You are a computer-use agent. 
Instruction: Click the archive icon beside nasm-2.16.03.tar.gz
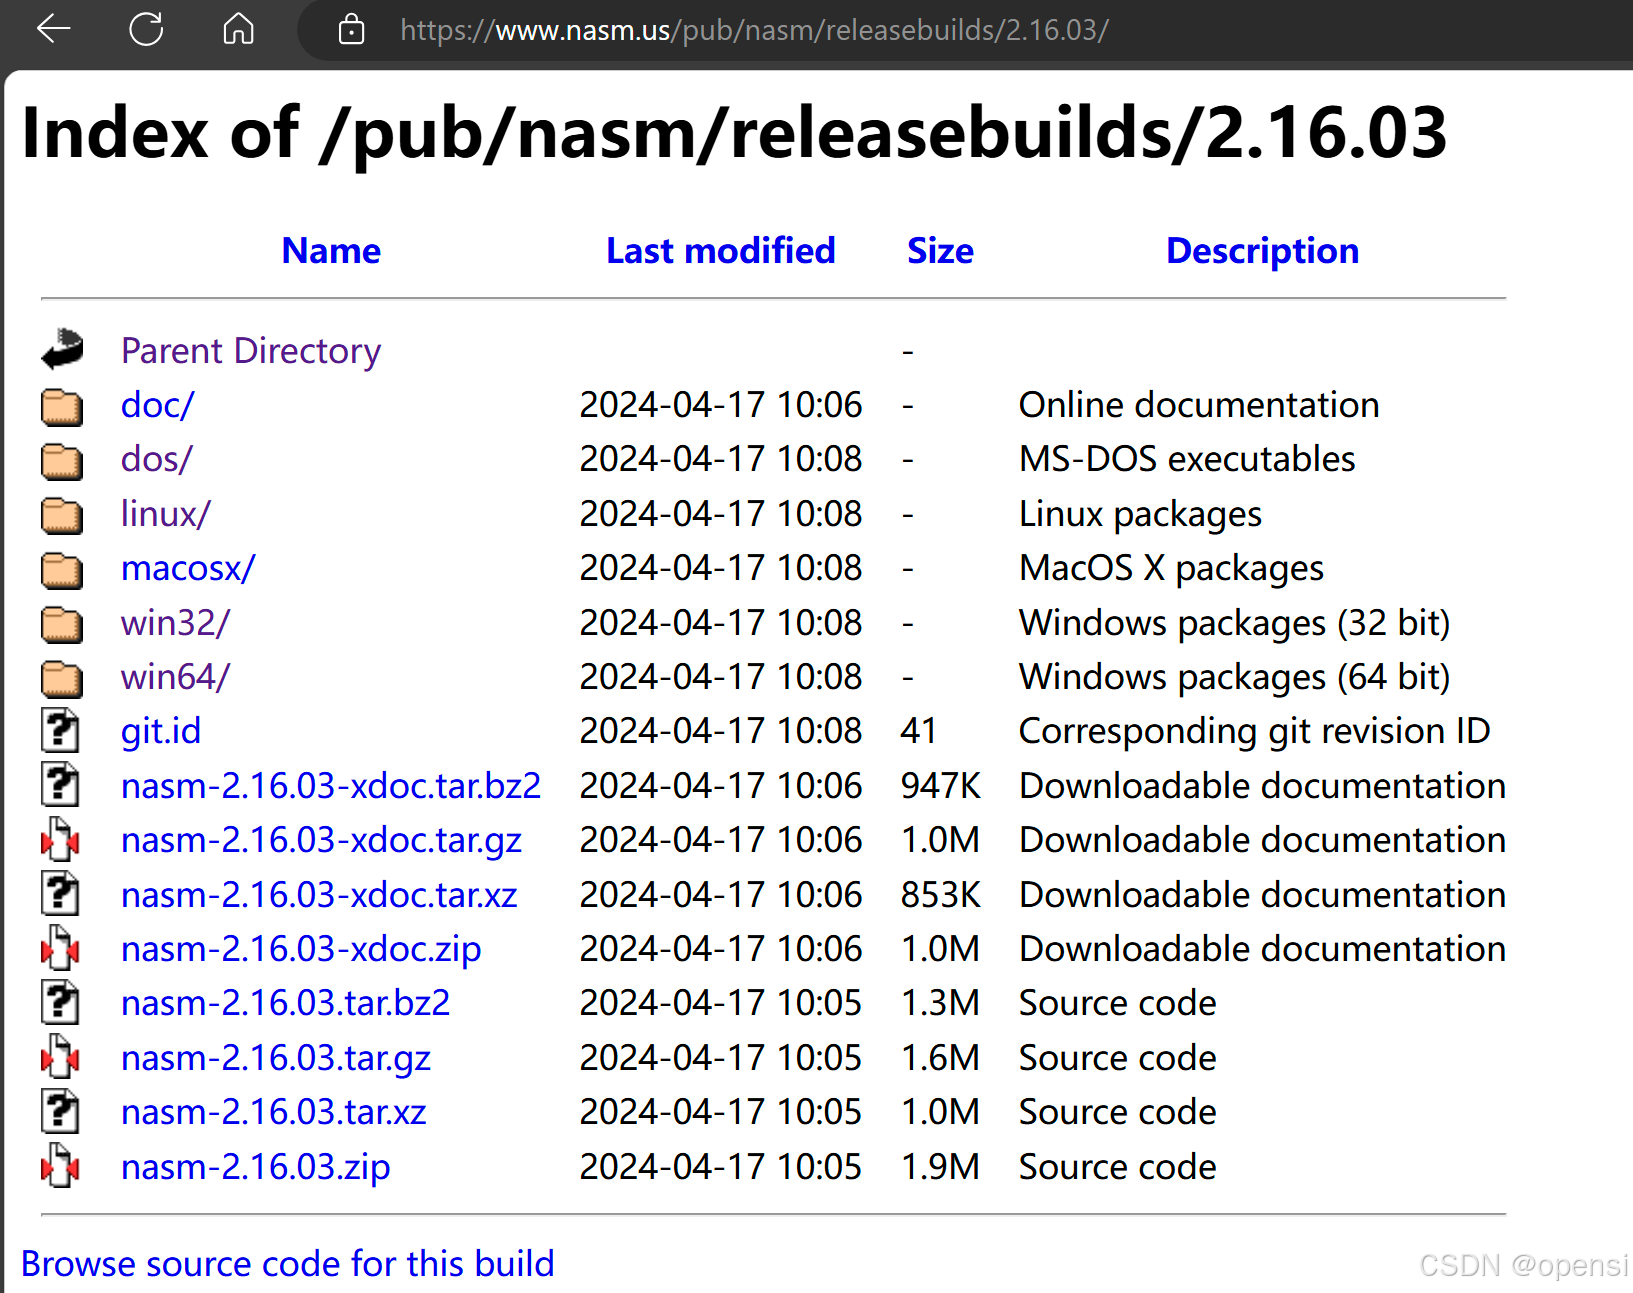[60, 1057]
